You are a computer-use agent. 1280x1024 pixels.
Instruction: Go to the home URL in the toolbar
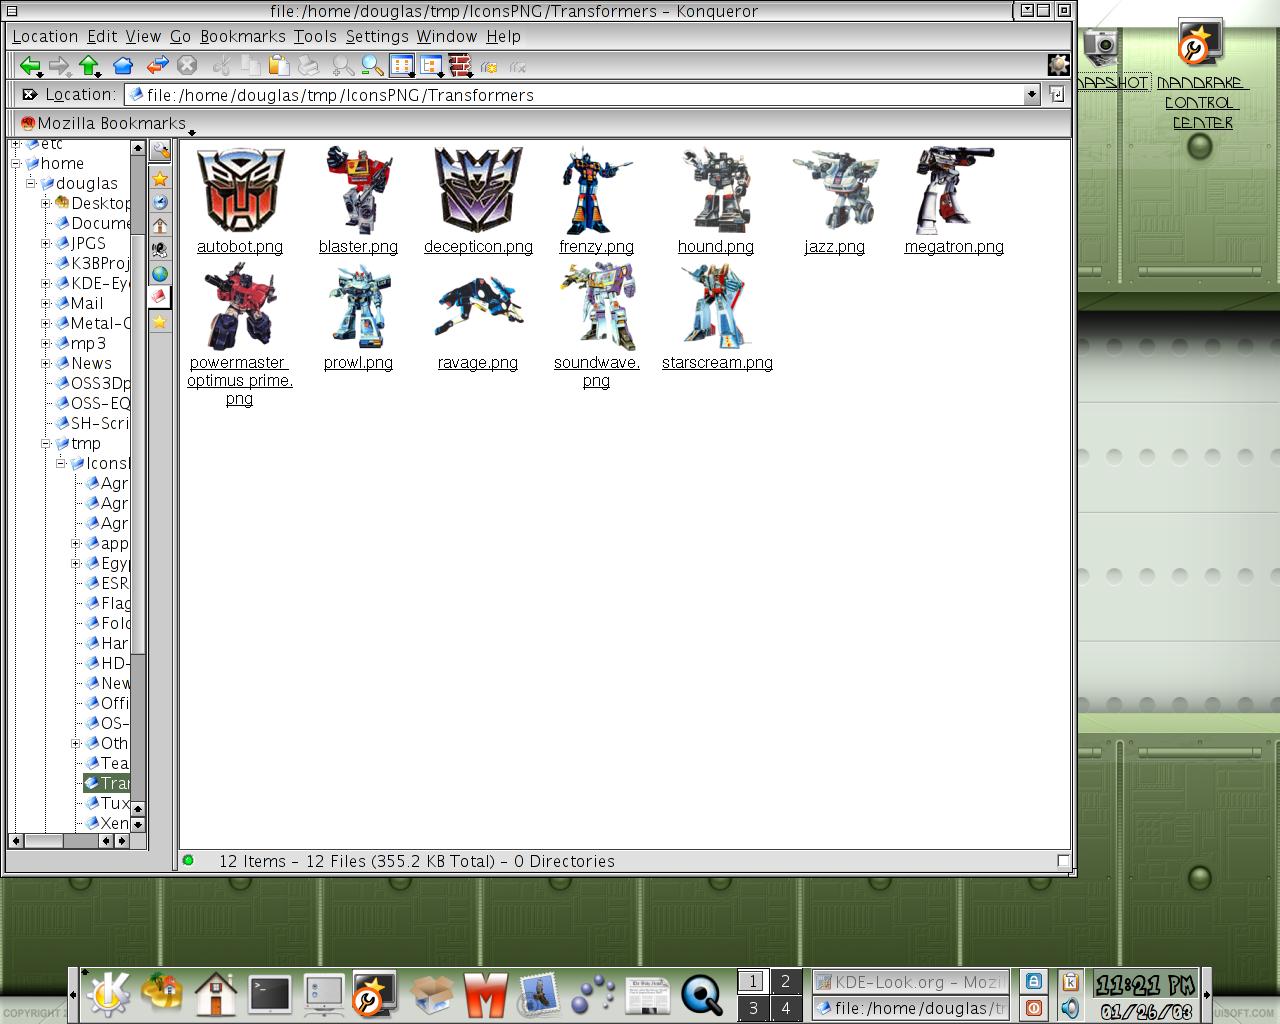123,66
